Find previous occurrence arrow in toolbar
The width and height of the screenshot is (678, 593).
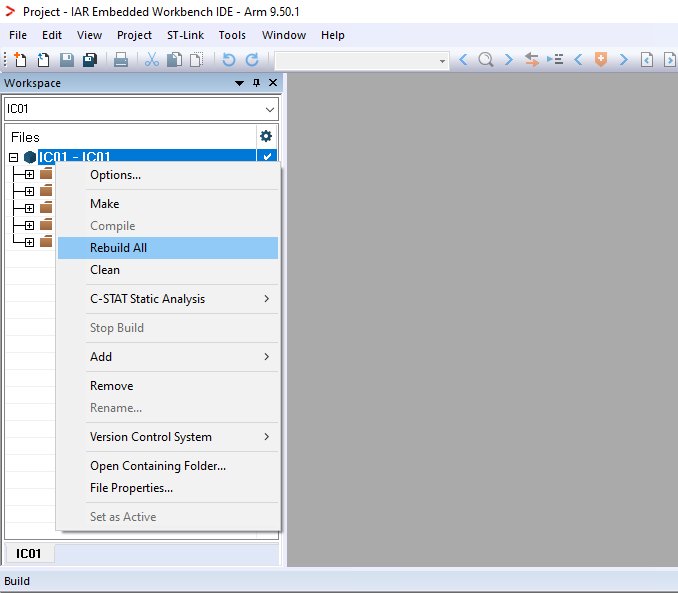point(463,59)
